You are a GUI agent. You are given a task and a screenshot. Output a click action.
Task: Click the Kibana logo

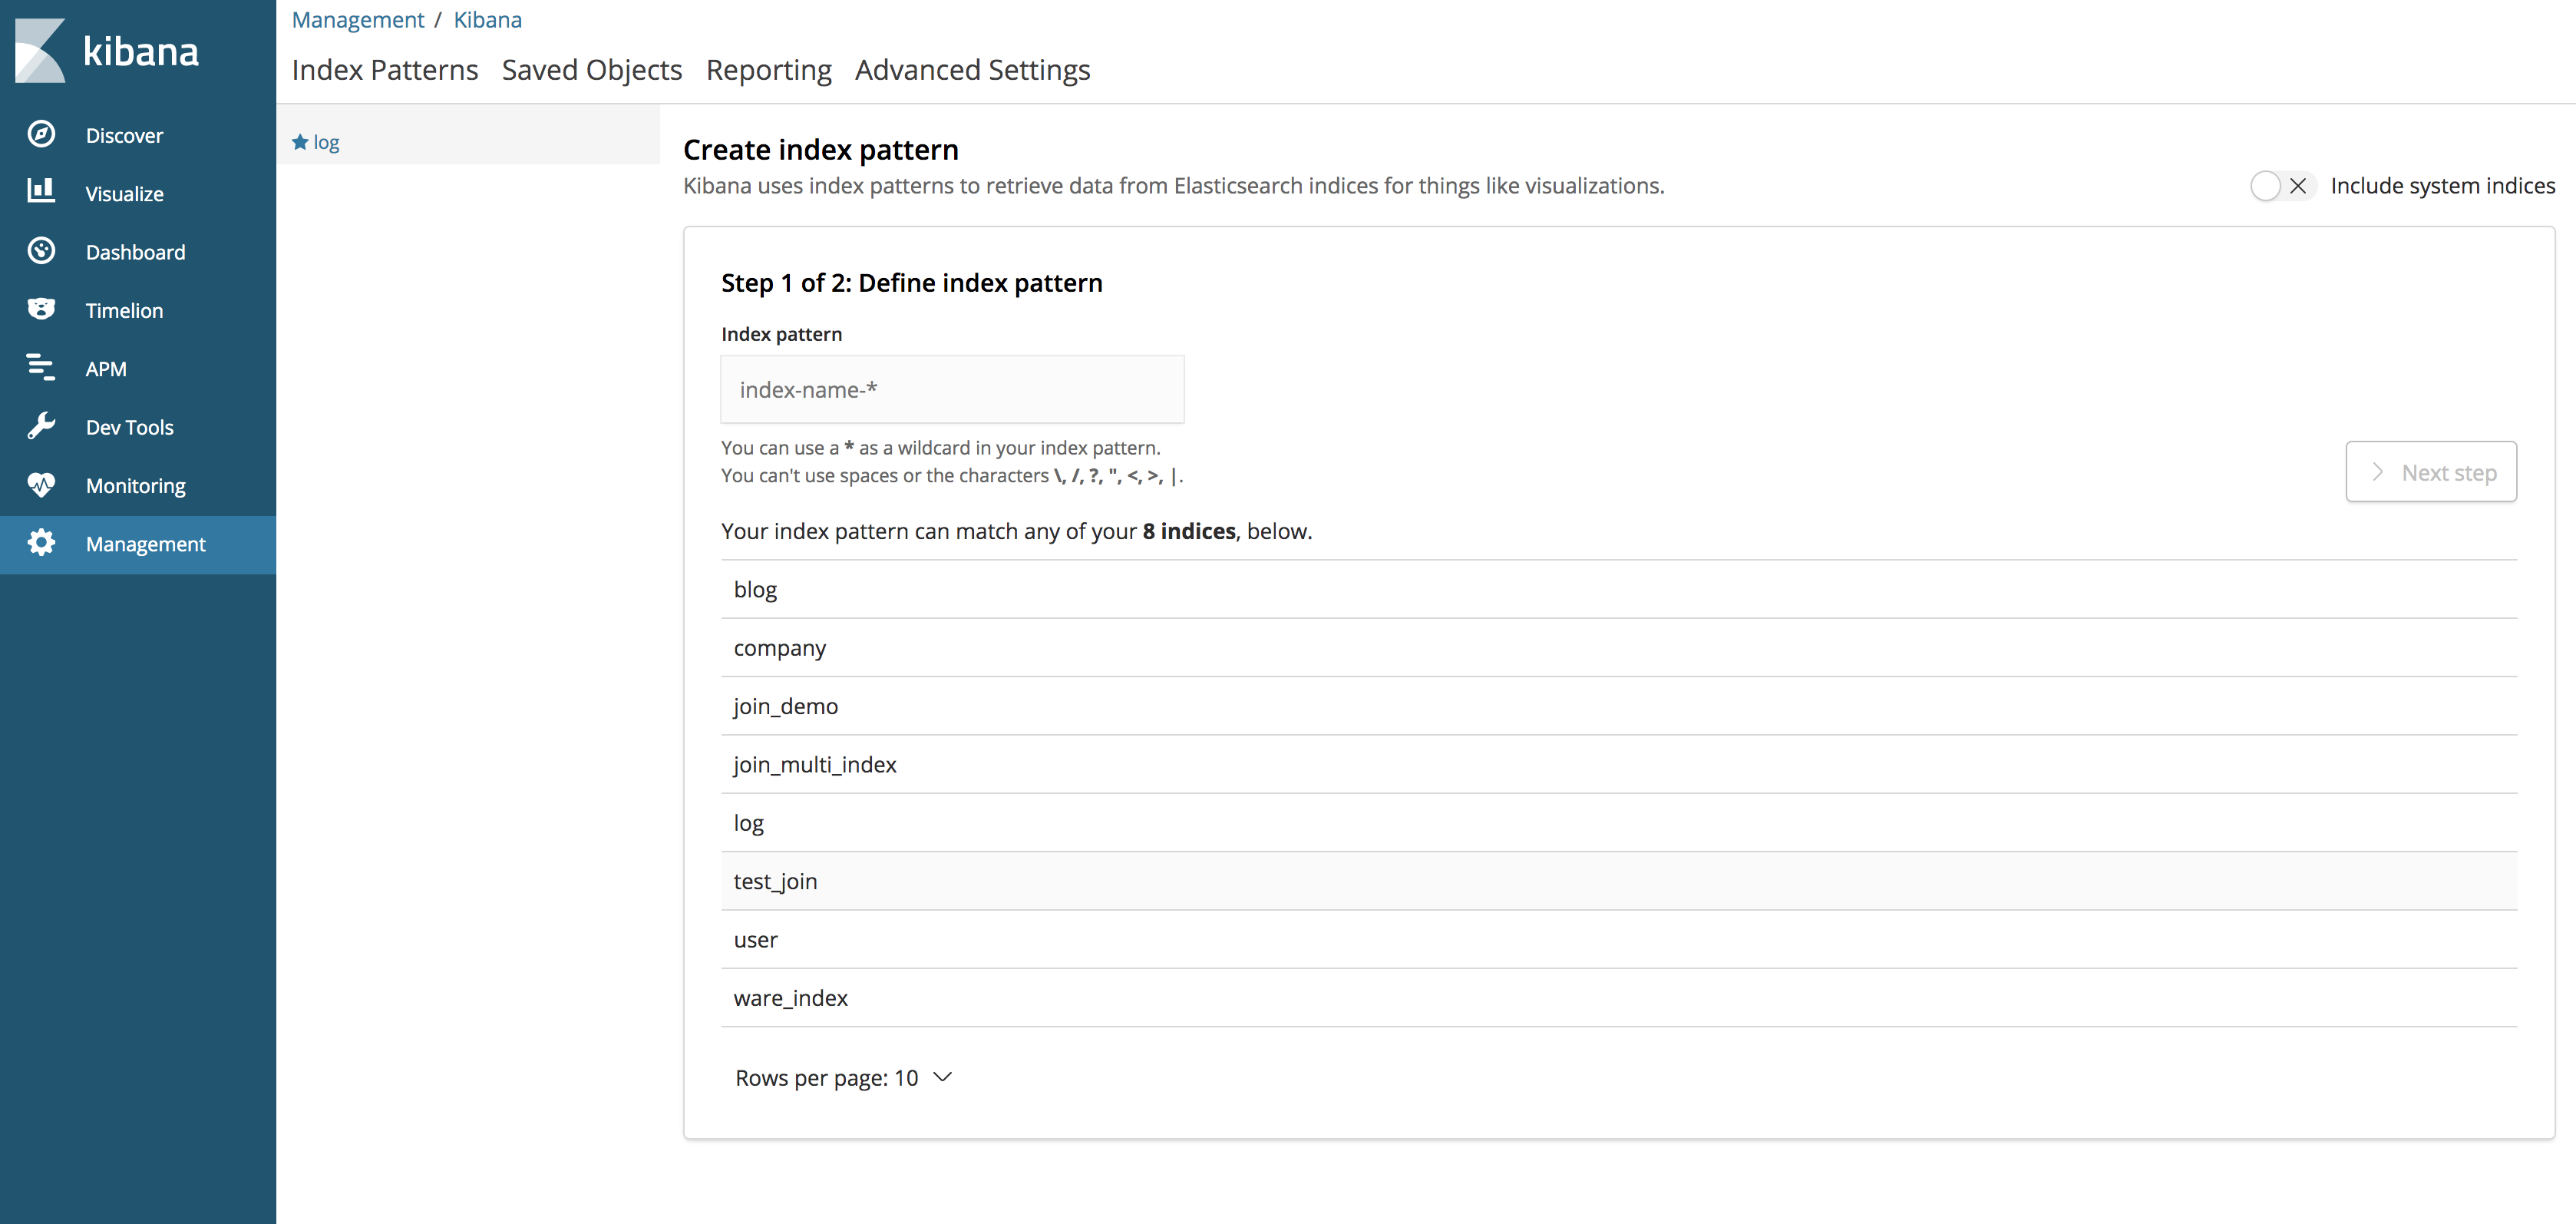coord(107,51)
